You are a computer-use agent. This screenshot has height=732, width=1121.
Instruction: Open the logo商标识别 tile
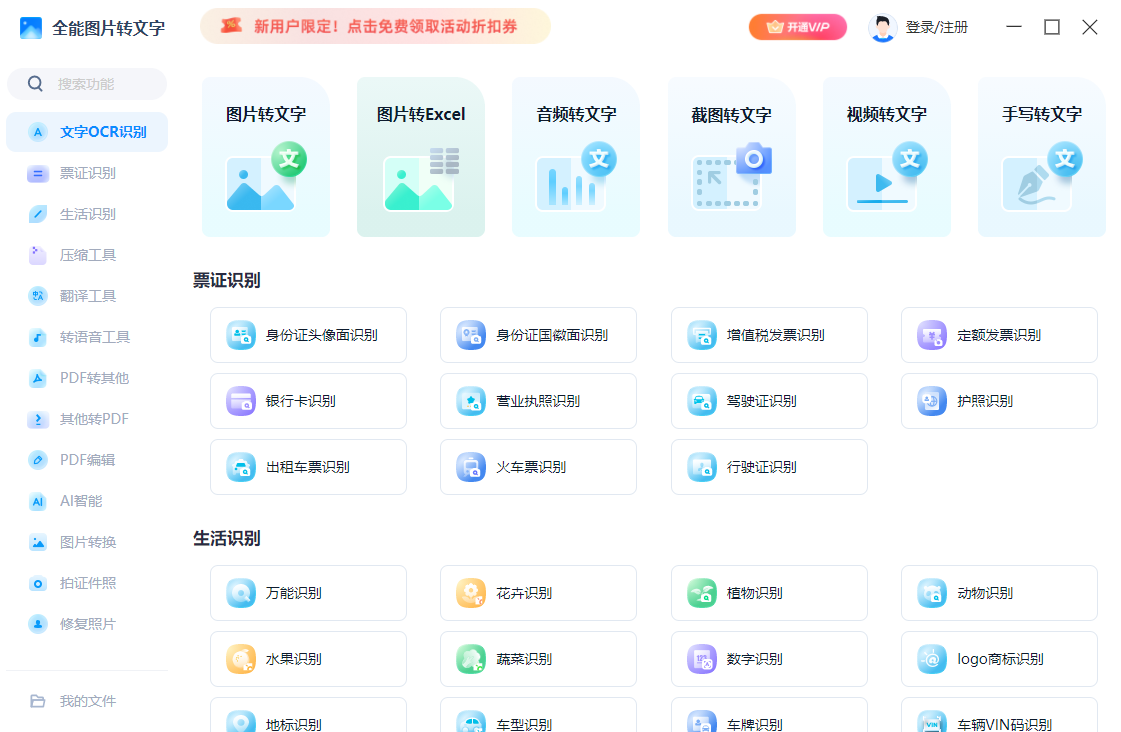point(999,659)
